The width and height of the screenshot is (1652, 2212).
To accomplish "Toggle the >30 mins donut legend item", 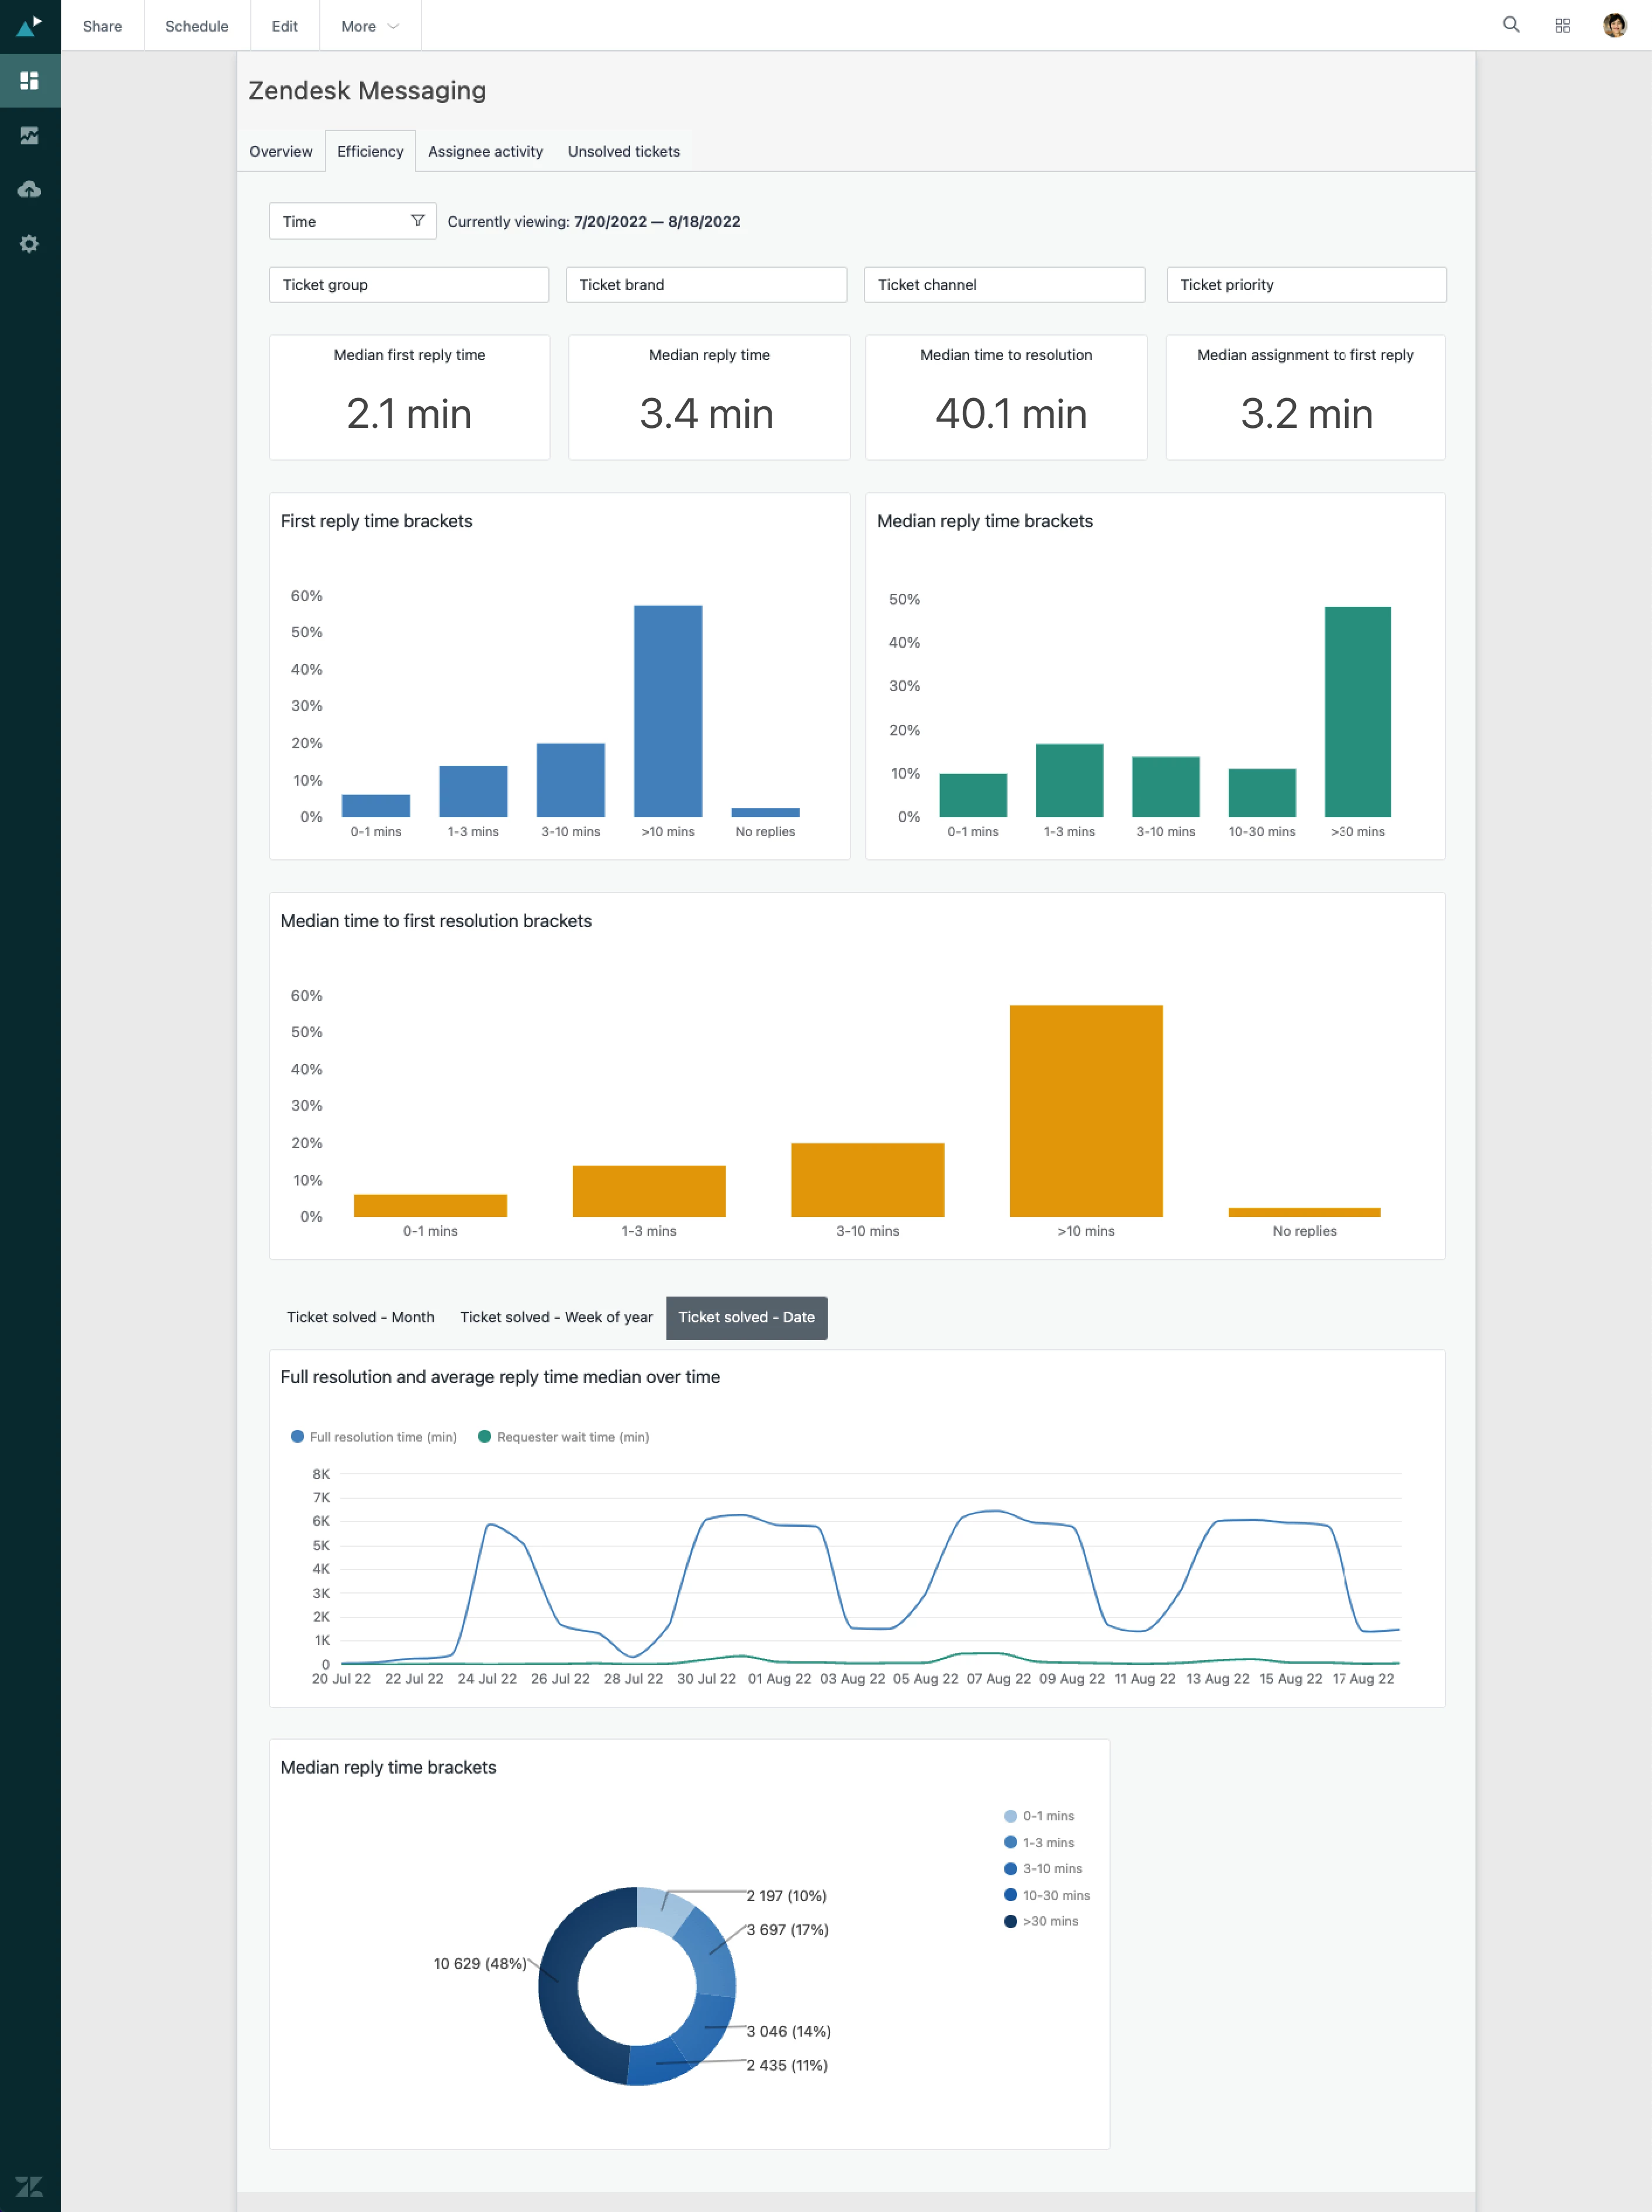I will [1040, 1921].
